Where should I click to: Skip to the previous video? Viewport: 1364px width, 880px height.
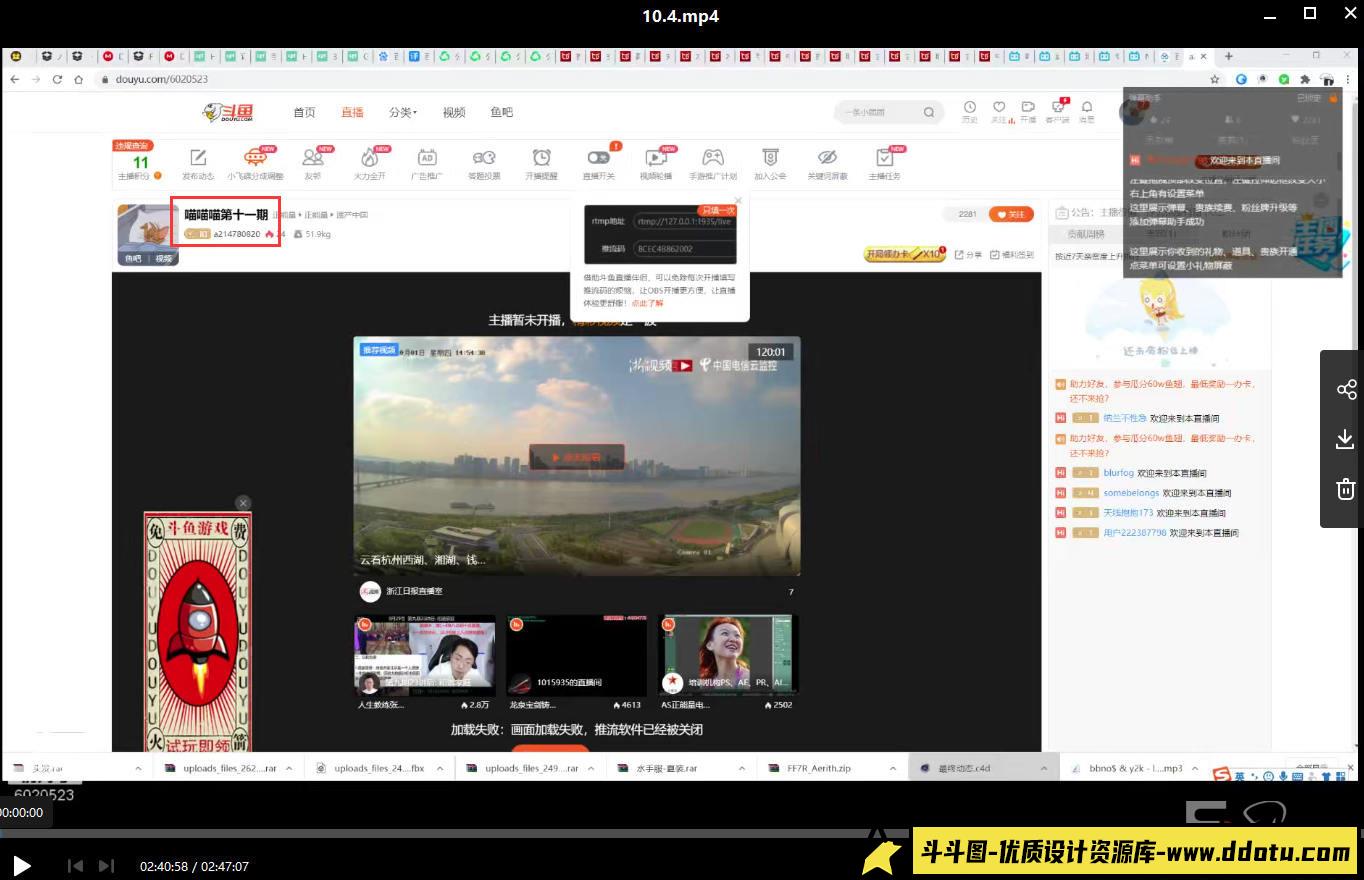75,866
